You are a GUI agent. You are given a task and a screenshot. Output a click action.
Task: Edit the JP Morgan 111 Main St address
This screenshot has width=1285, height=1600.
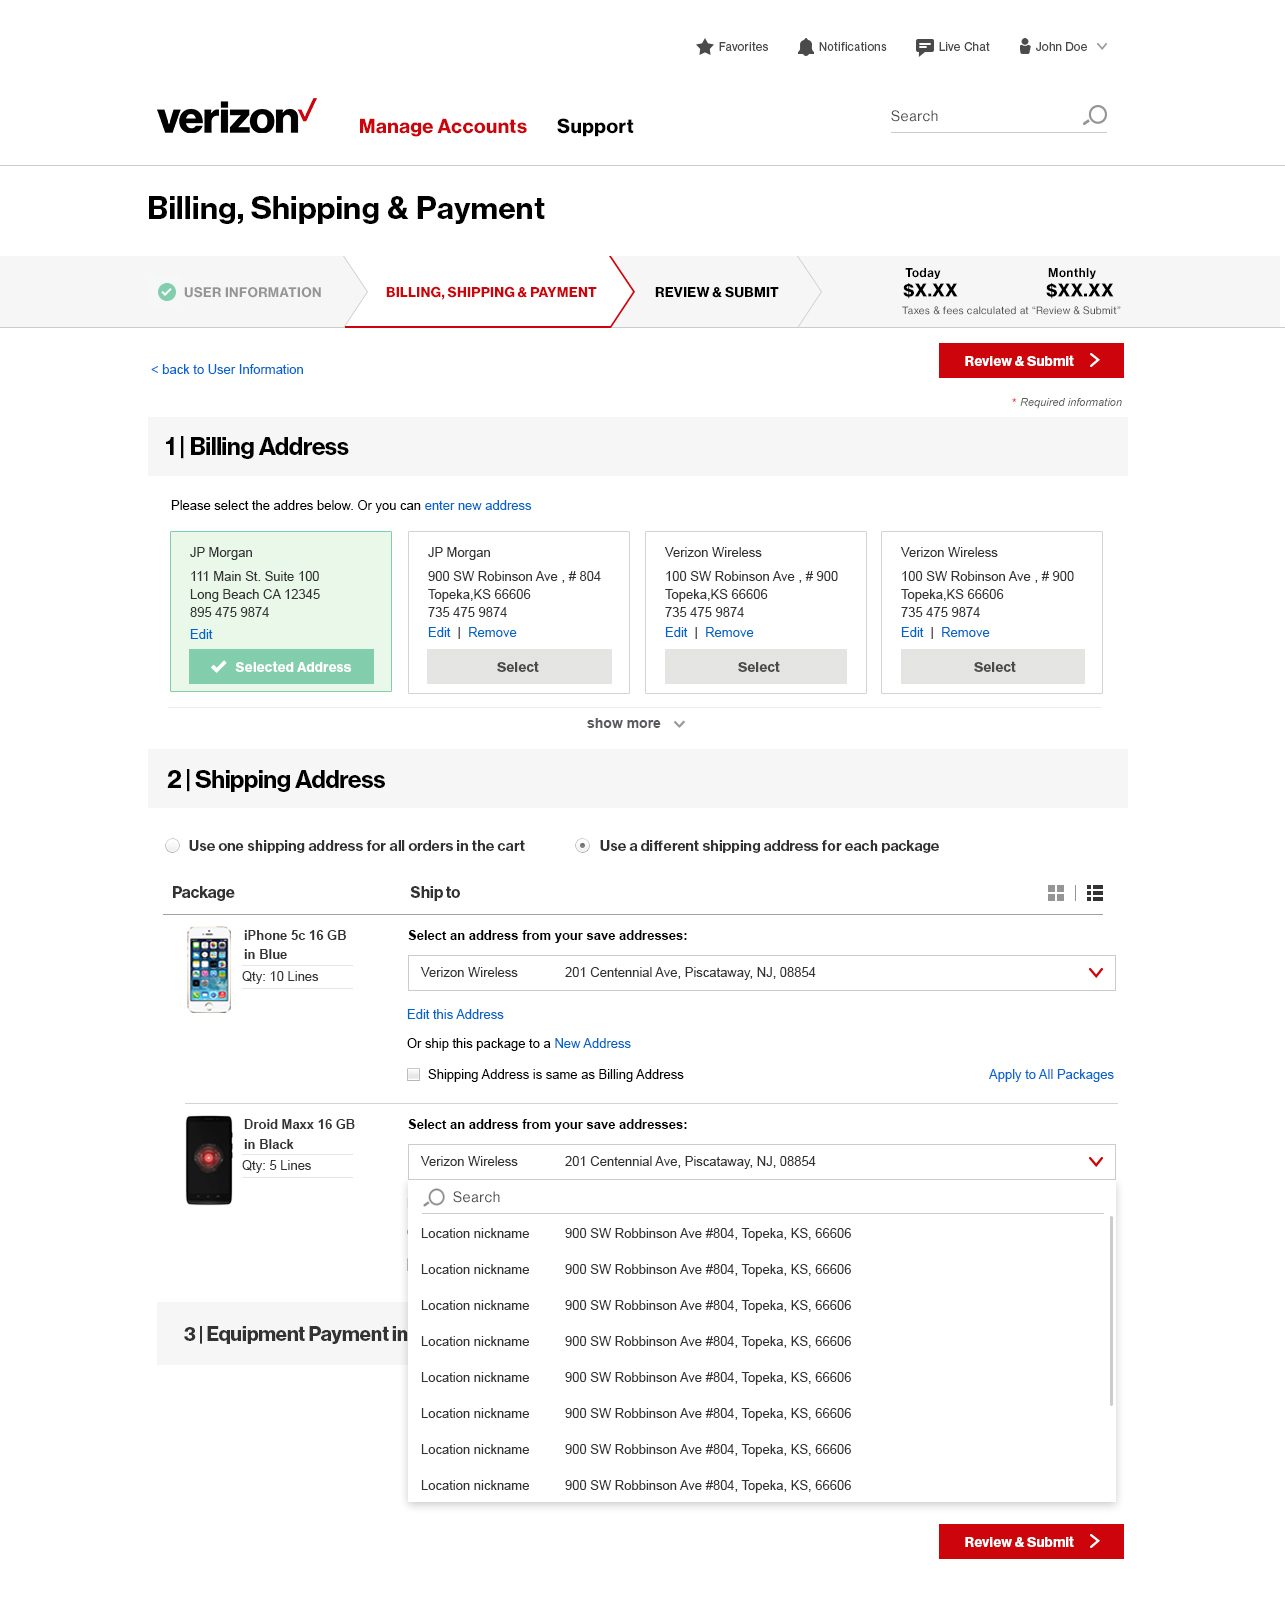201,635
